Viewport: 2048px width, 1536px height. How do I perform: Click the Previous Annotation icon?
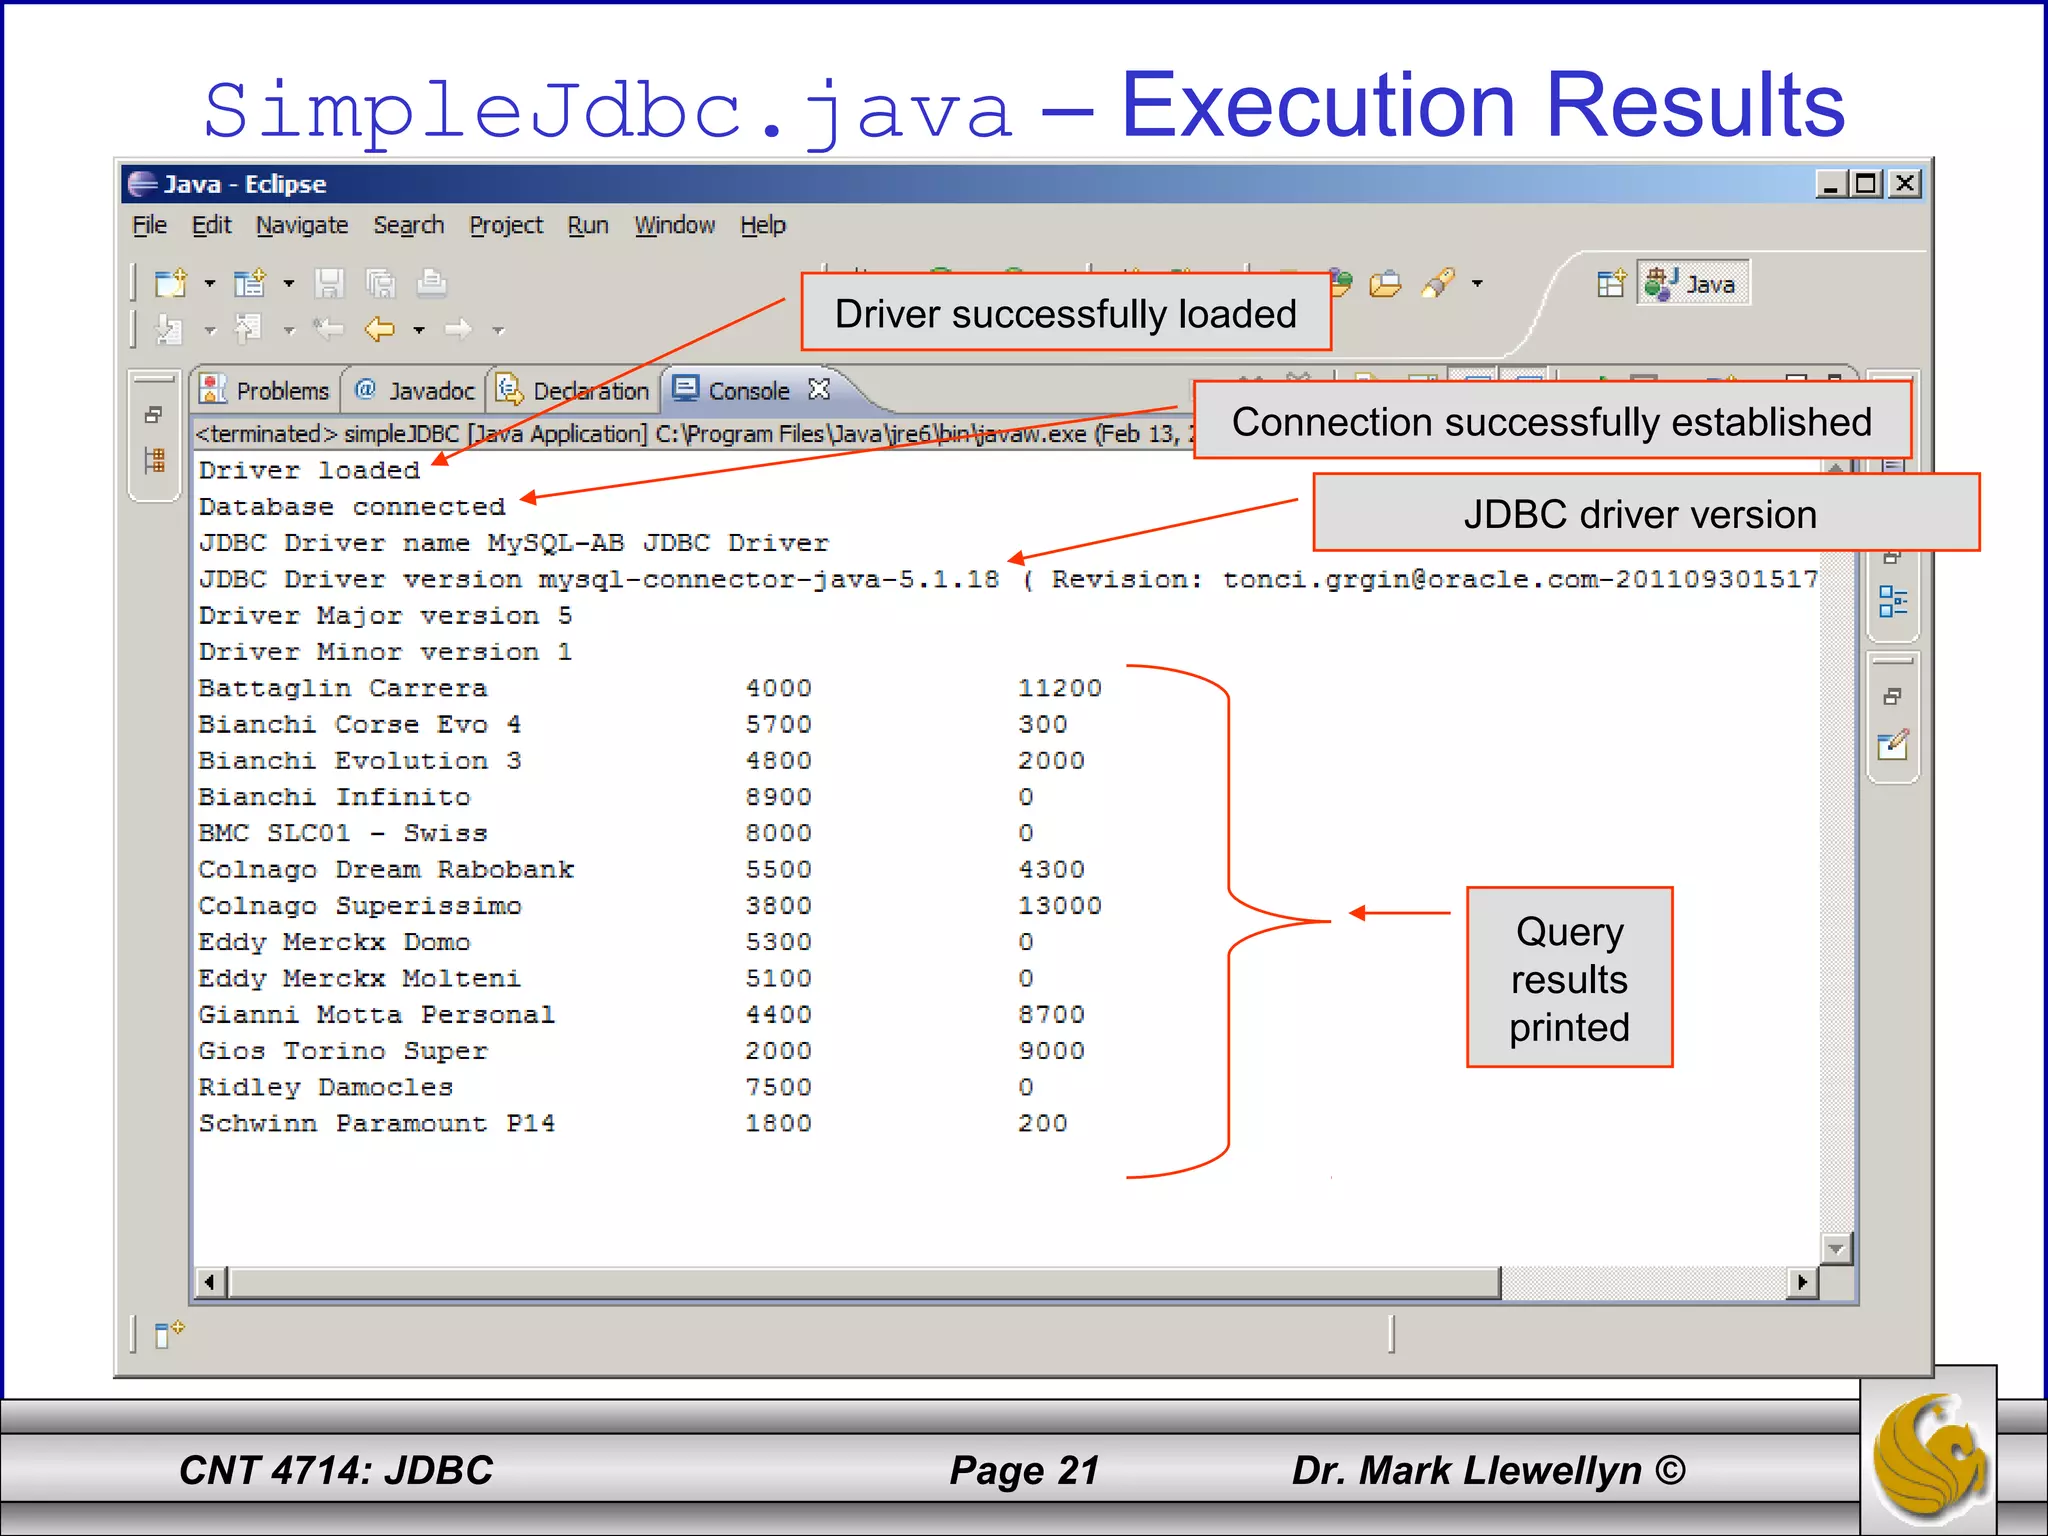248,329
